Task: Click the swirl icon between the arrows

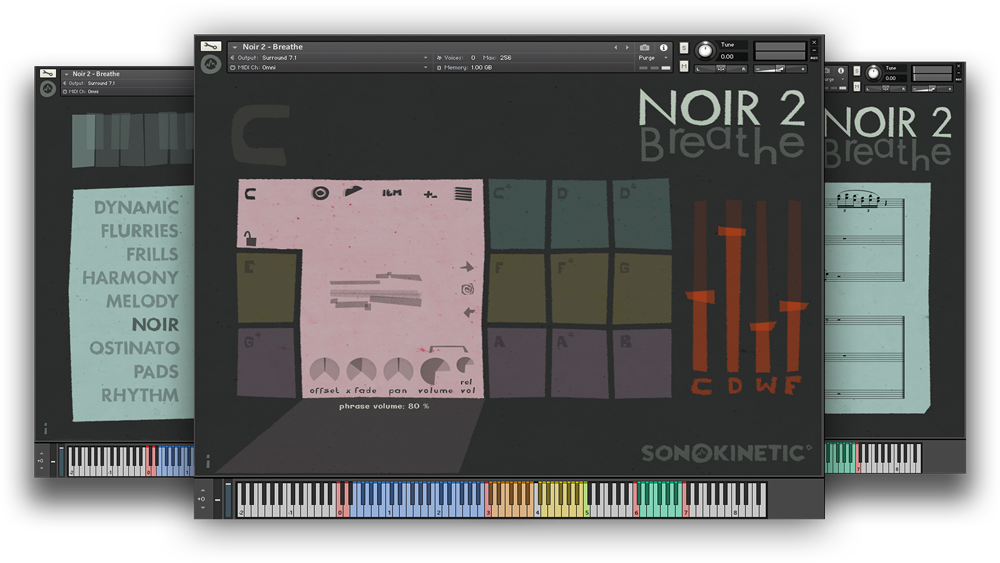Action: pos(467,289)
